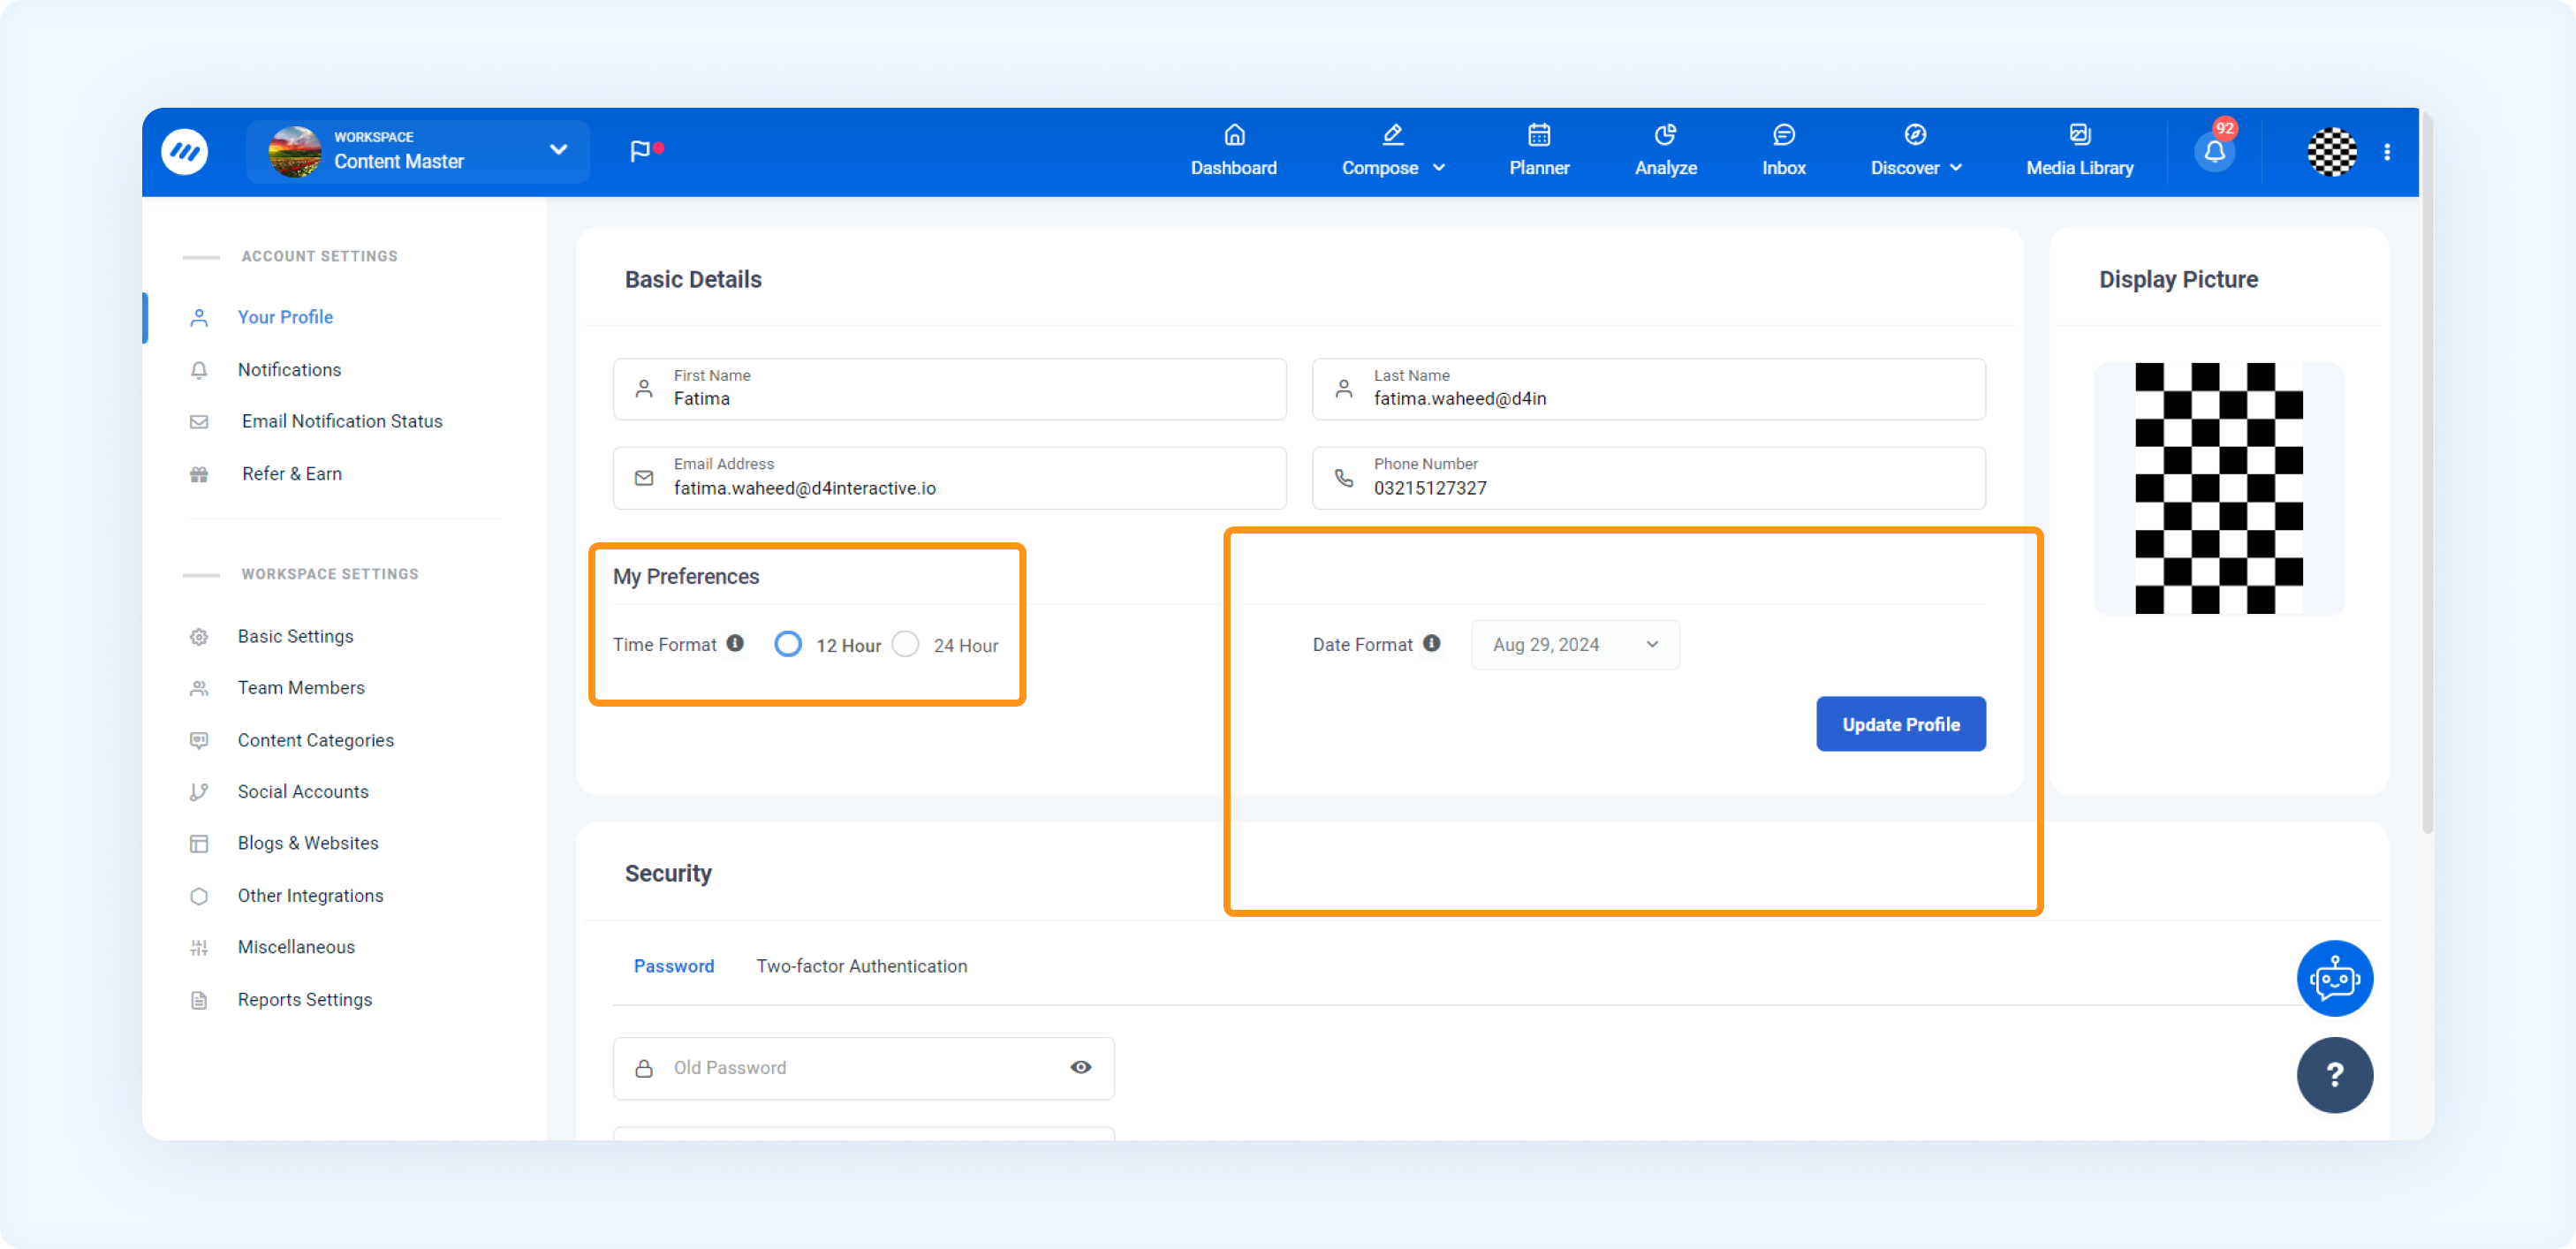Click the Blogs & Websites layout icon

[x=199, y=844]
